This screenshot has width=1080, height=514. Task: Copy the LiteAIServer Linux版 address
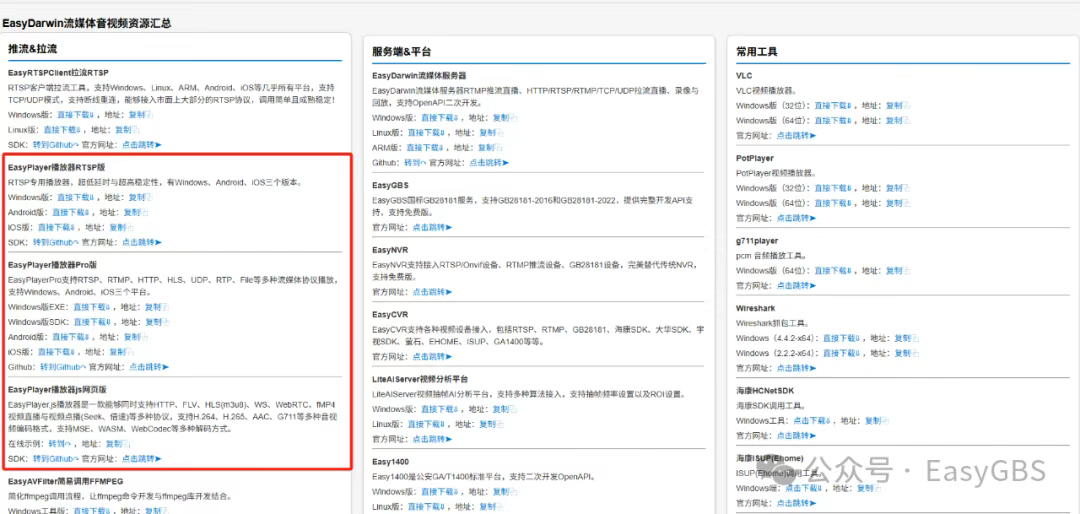pos(491,424)
